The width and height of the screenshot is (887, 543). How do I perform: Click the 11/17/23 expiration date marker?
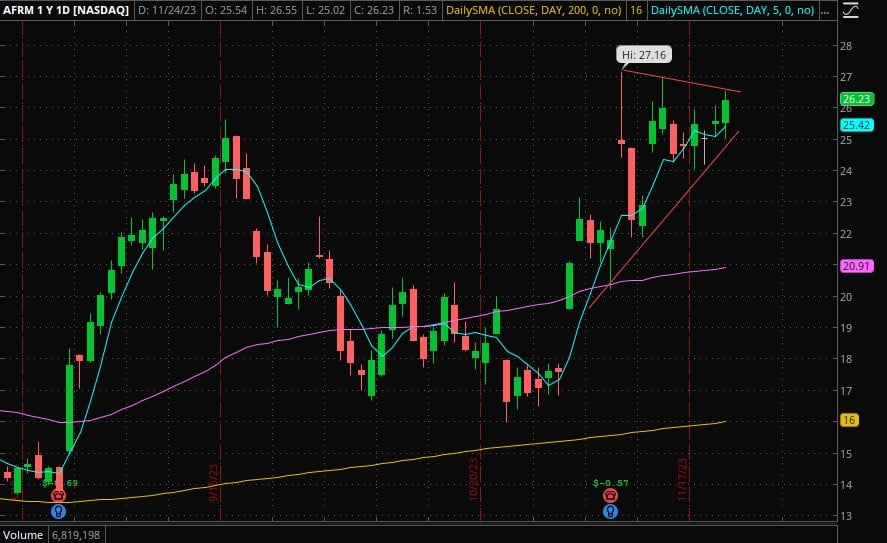682,480
